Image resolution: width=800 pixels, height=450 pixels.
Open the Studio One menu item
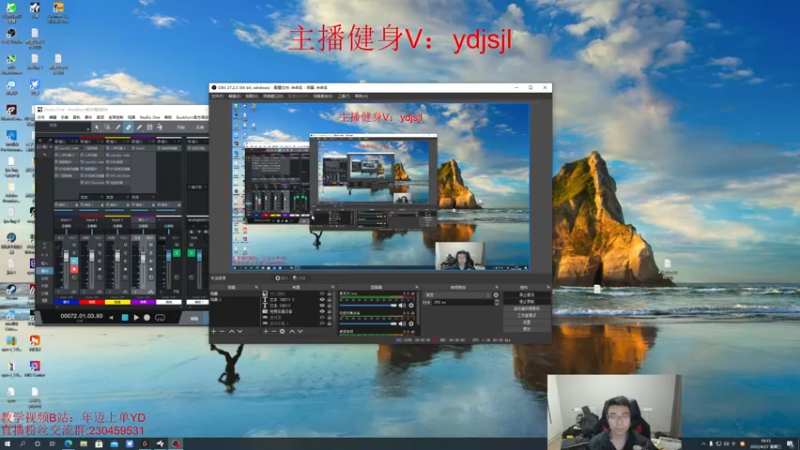(150, 117)
